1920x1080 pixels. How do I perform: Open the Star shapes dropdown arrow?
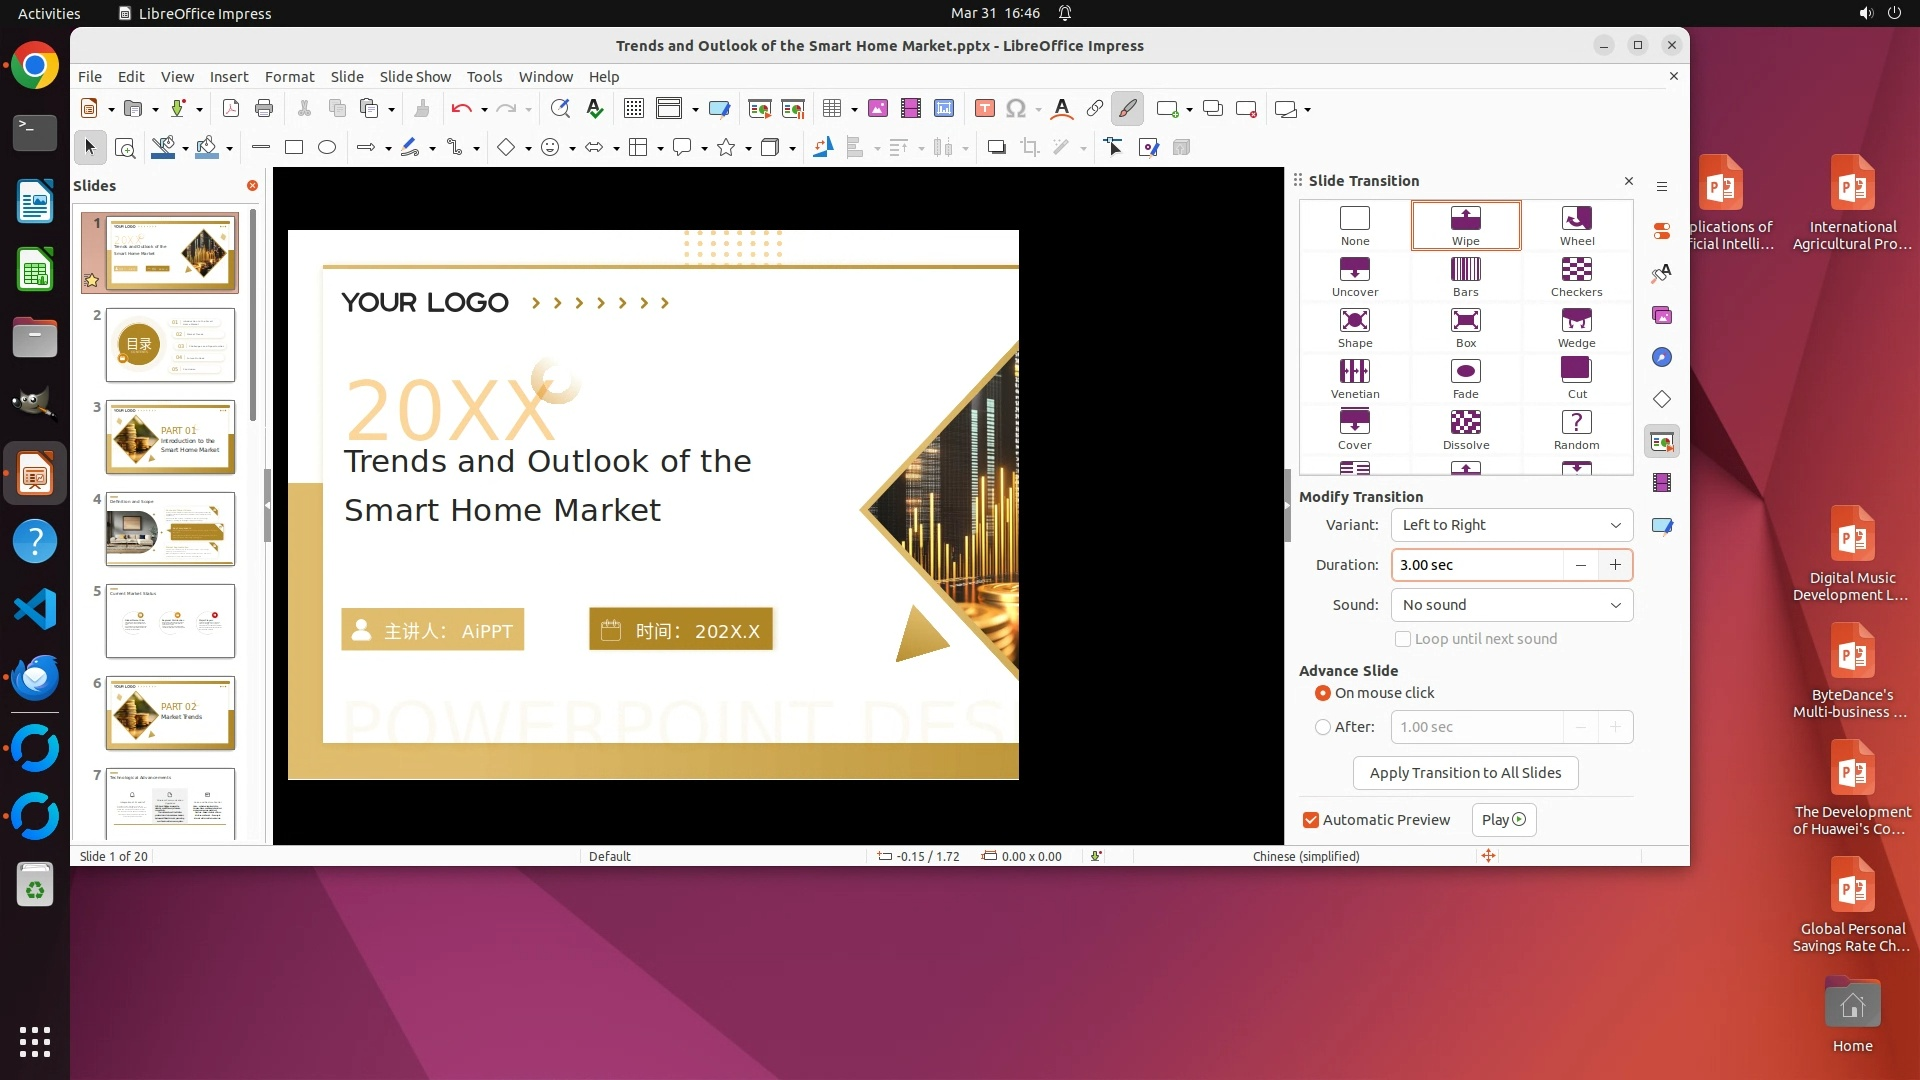coord(748,149)
